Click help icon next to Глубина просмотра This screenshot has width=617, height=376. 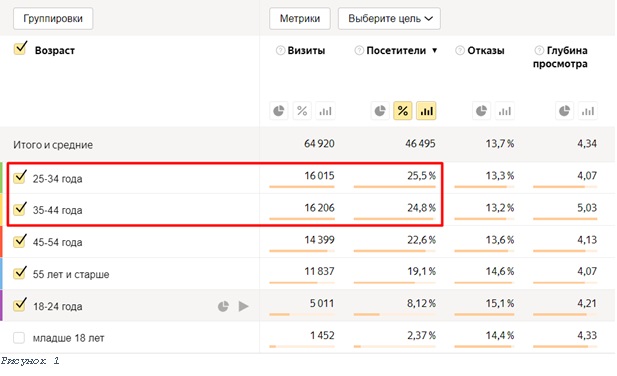(x=539, y=50)
